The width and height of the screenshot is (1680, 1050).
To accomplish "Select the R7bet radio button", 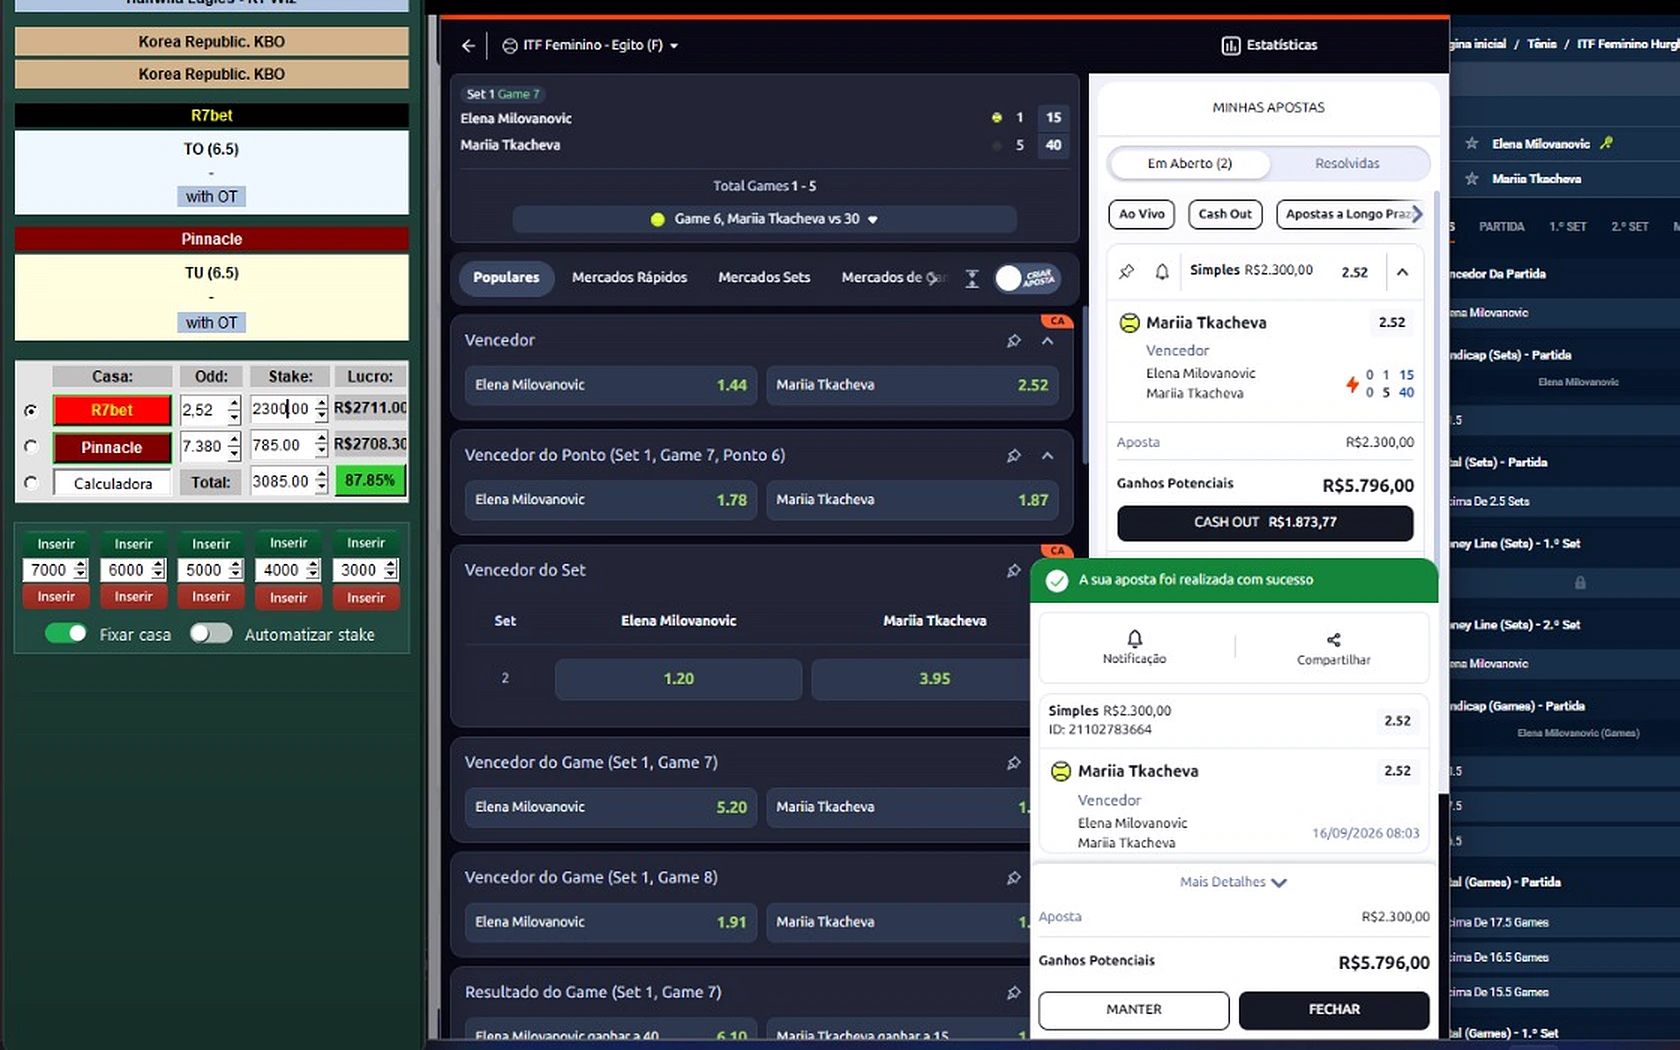I will click(31, 410).
